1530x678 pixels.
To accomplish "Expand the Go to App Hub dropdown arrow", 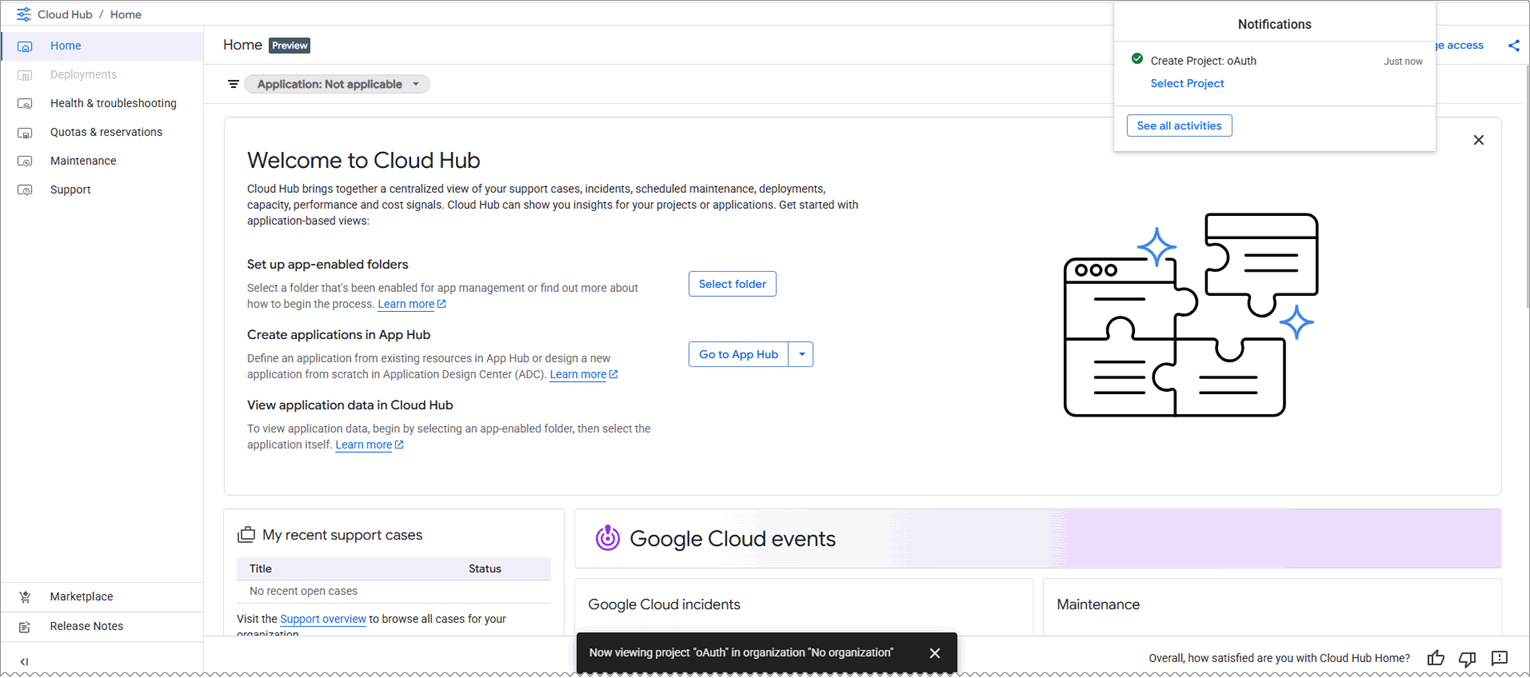I will click(x=801, y=354).
